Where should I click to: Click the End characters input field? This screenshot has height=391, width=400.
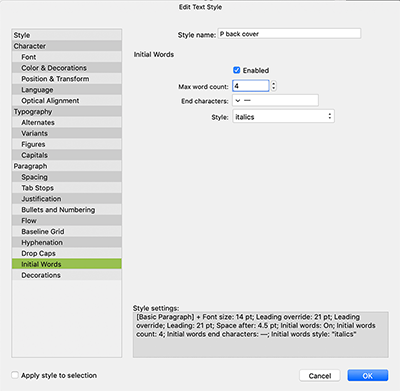pyautogui.click(x=275, y=100)
